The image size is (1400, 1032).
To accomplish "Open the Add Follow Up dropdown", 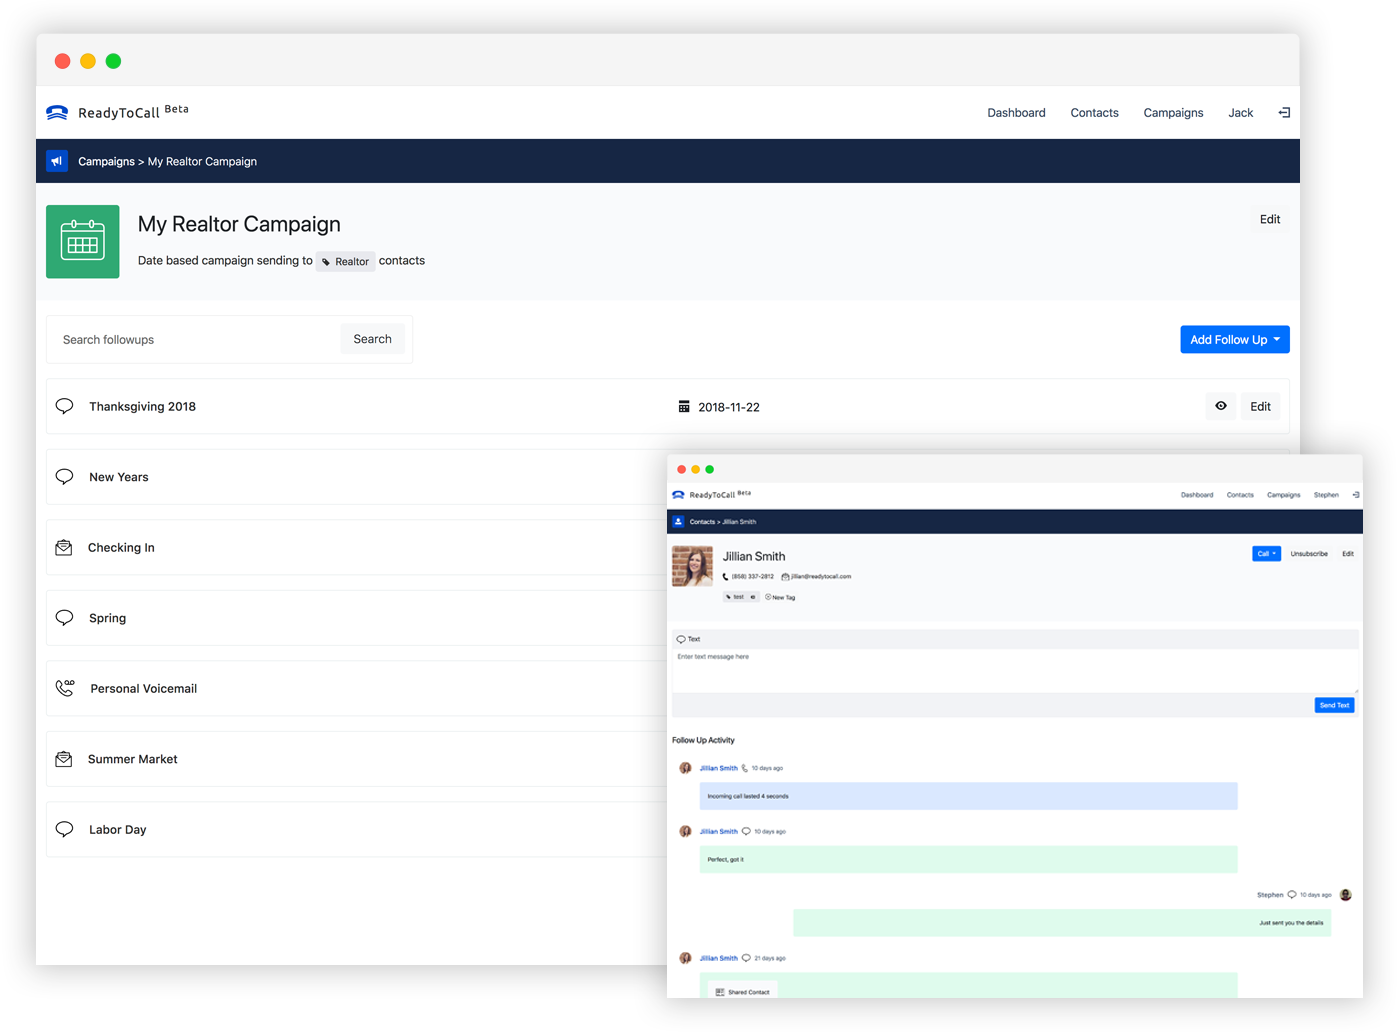I will click(x=1235, y=340).
